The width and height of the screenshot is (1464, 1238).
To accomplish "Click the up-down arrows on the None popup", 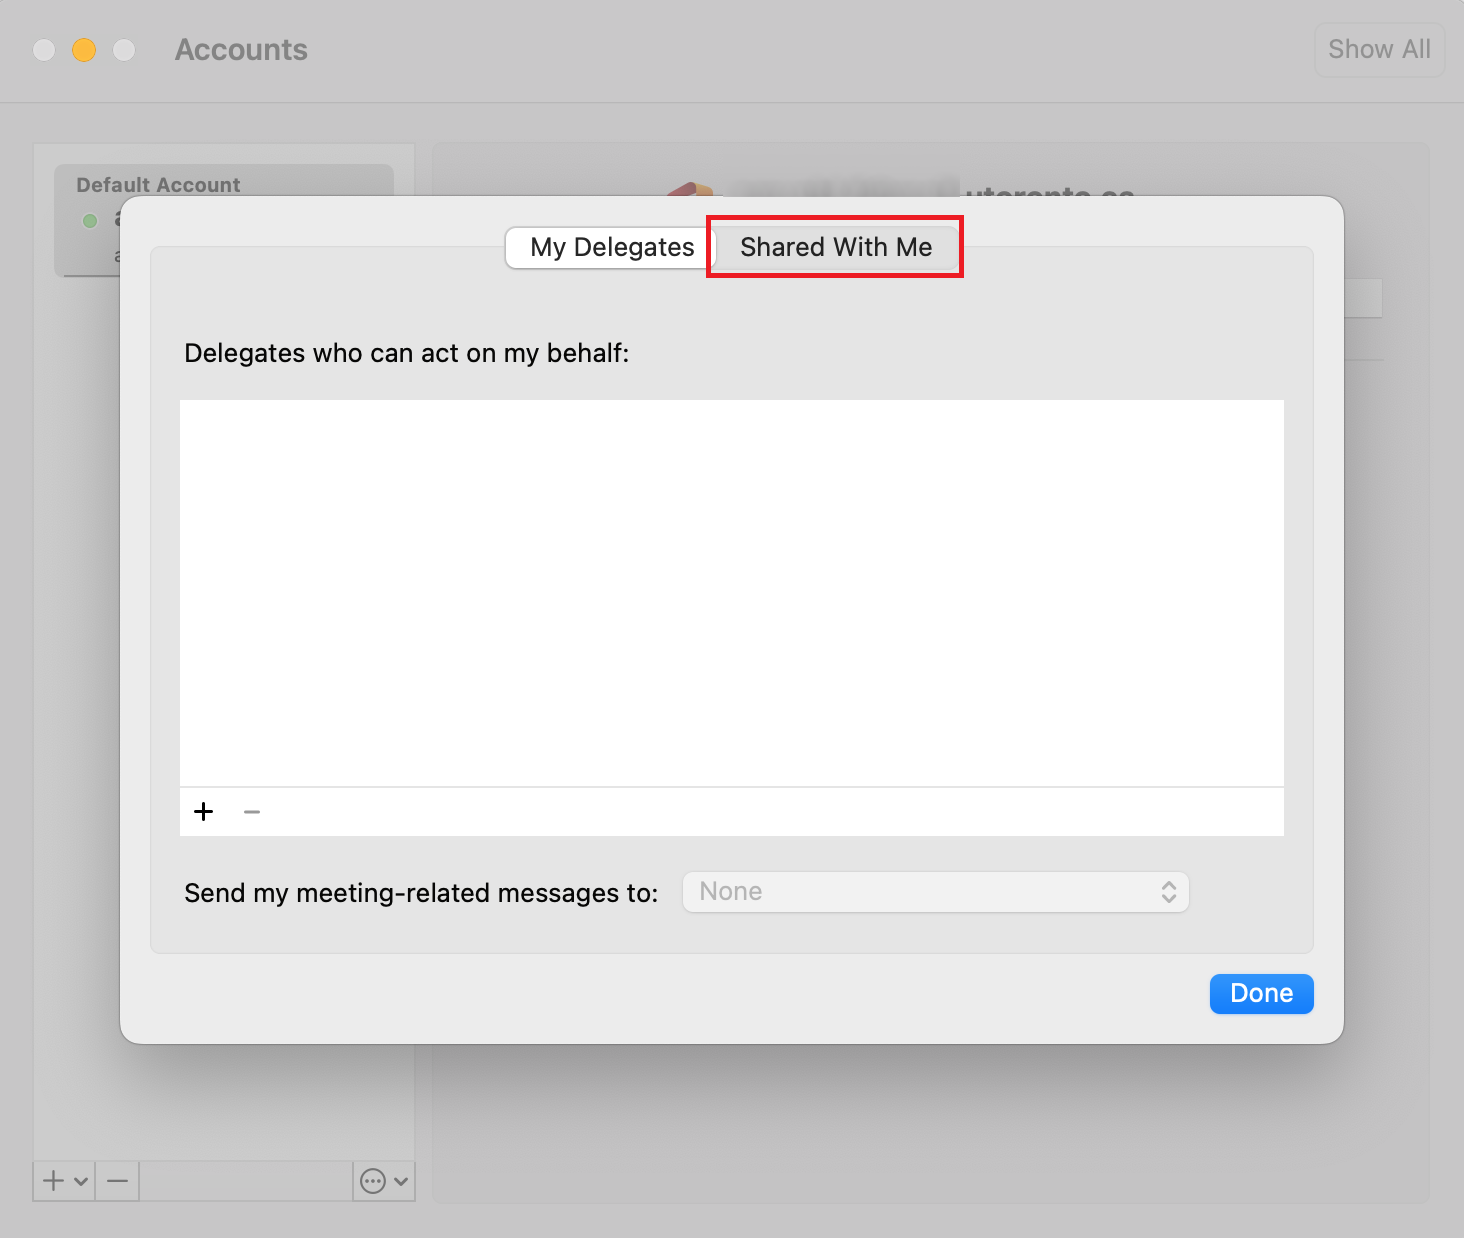I will 1168,892.
